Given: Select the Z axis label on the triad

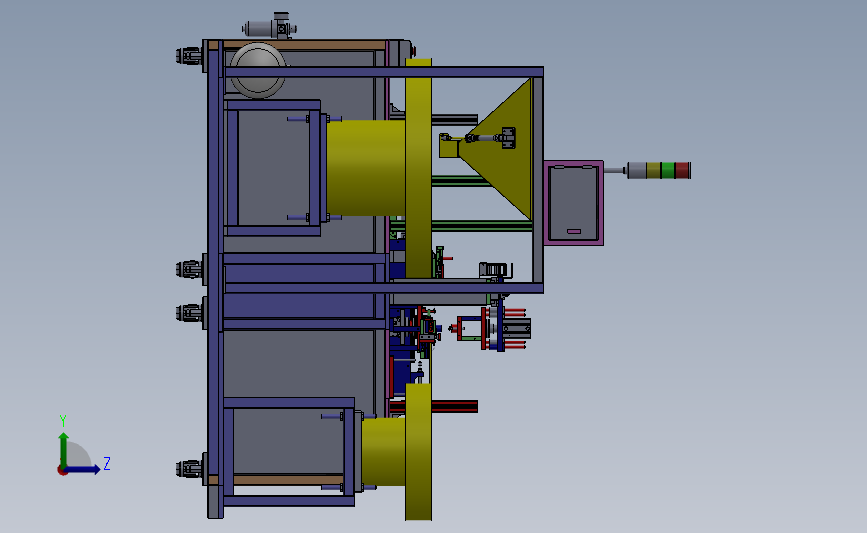Looking at the screenshot, I should (107, 463).
